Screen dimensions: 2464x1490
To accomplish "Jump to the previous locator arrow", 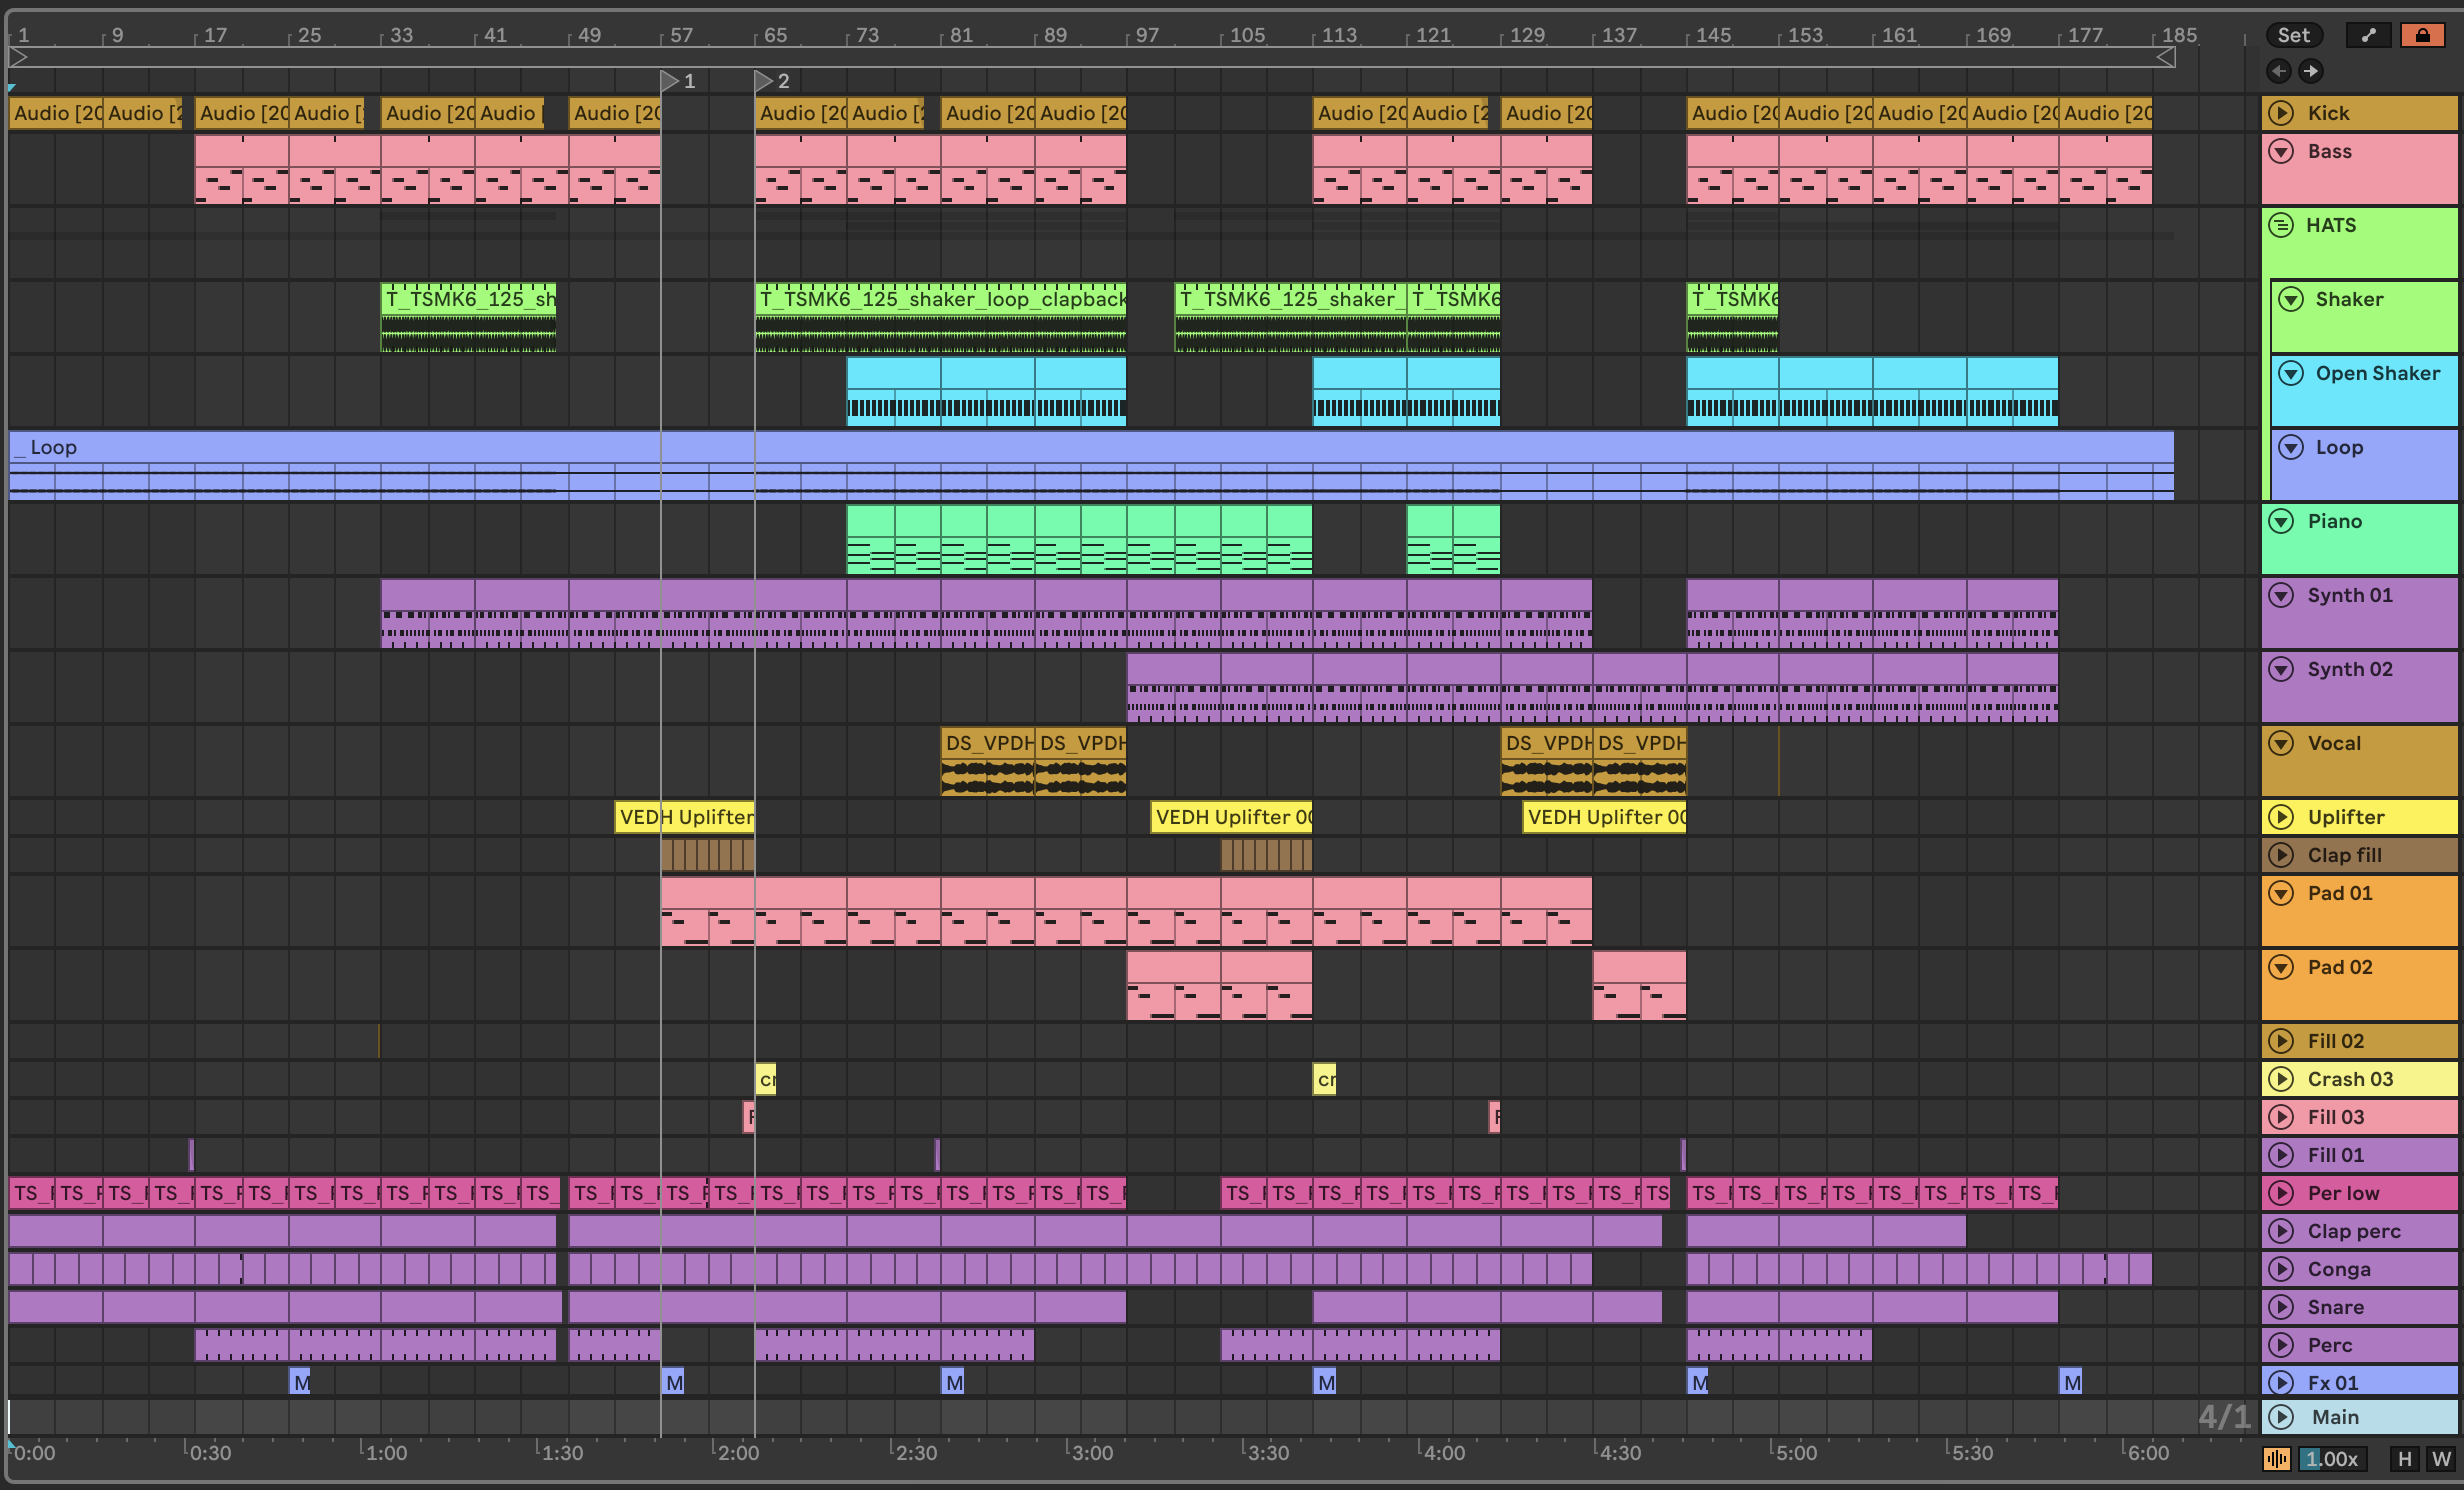I will 2279,71.
